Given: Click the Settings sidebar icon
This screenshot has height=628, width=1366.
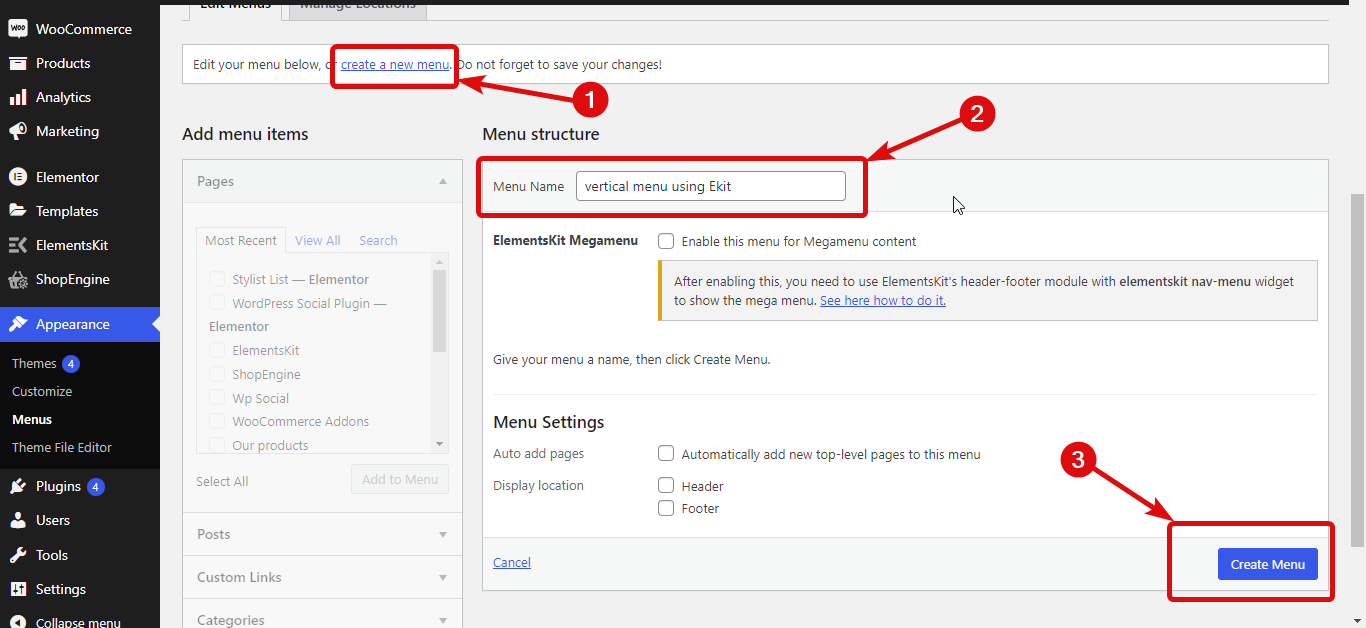Looking at the screenshot, I should [x=17, y=589].
